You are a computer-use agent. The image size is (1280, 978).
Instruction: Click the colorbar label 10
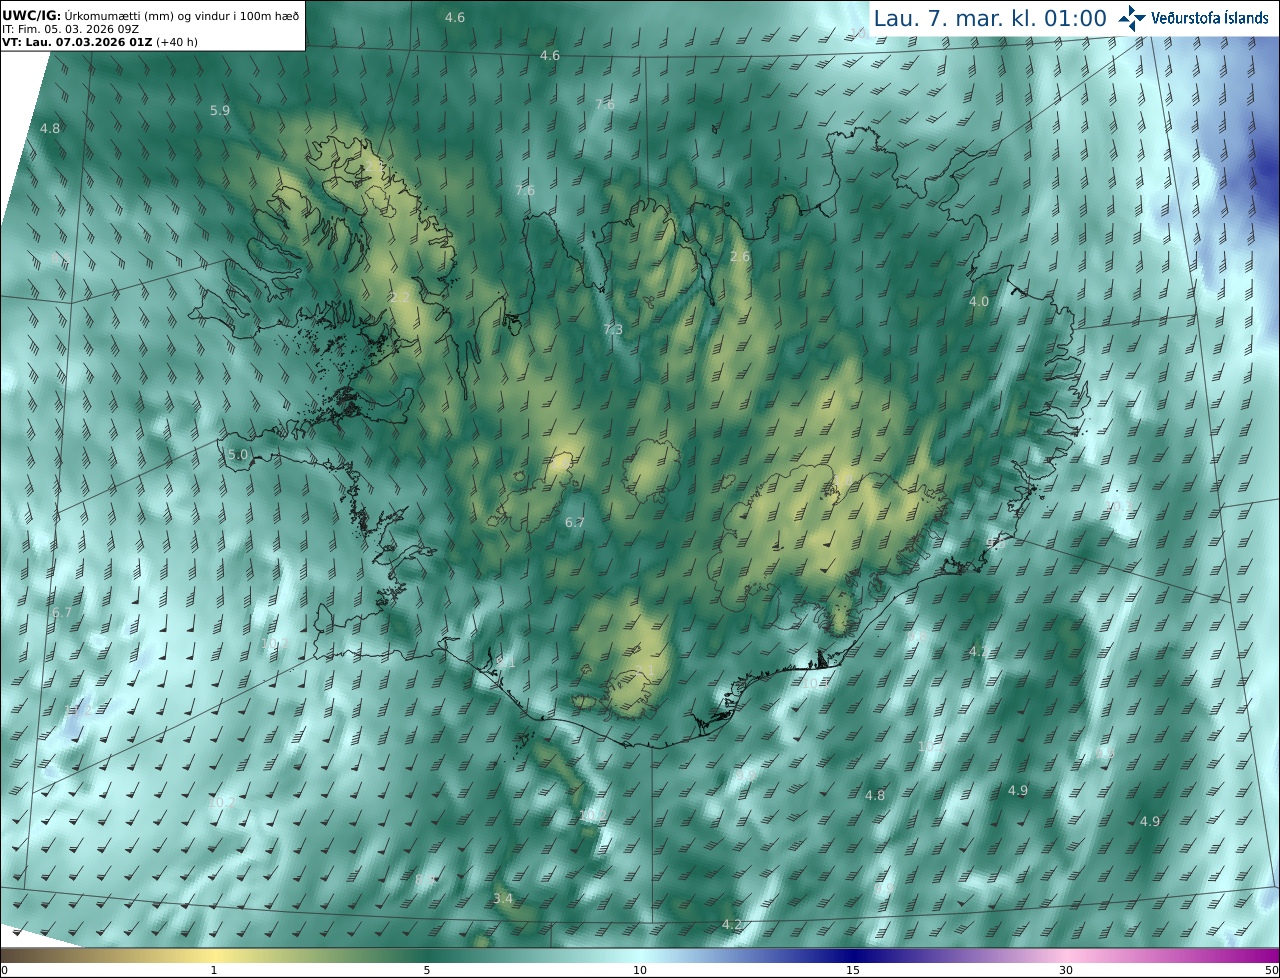[640, 970]
